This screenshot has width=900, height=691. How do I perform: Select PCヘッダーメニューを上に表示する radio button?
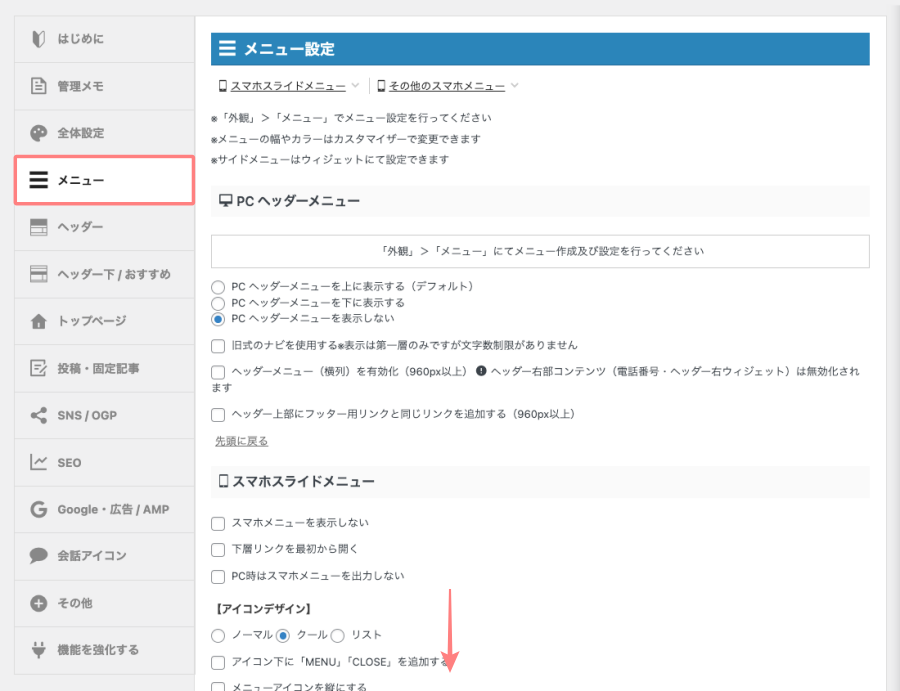point(216,287)
